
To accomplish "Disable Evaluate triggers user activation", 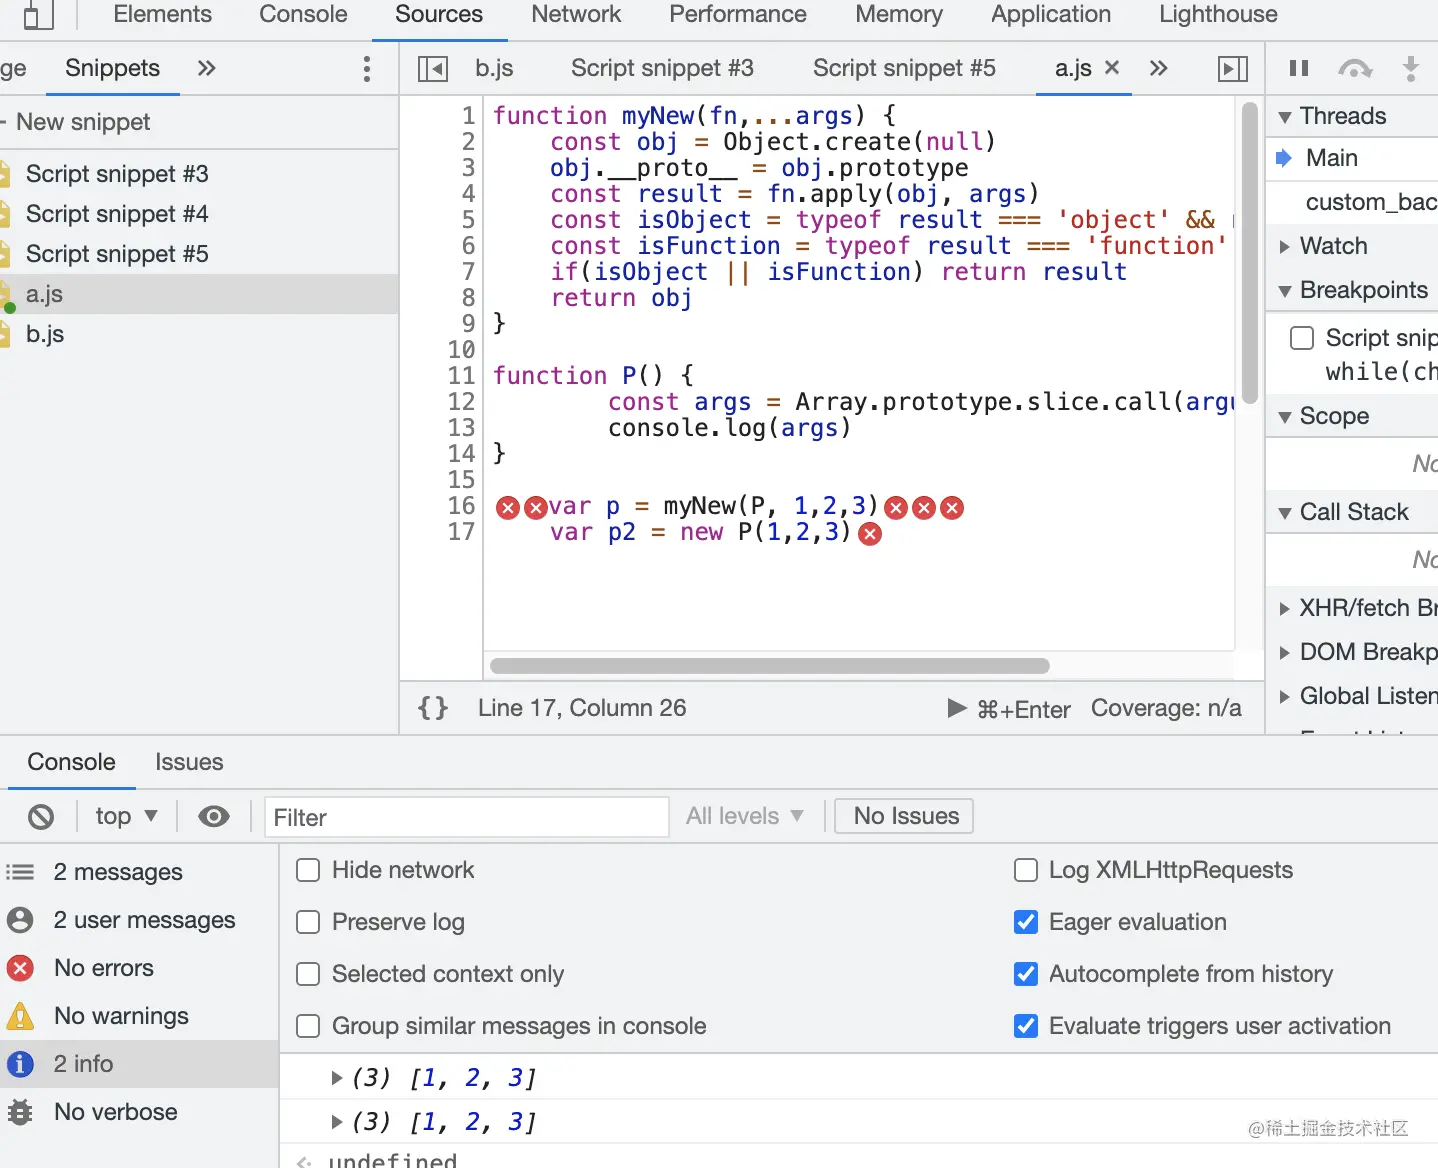I will pos(1026,1026).
